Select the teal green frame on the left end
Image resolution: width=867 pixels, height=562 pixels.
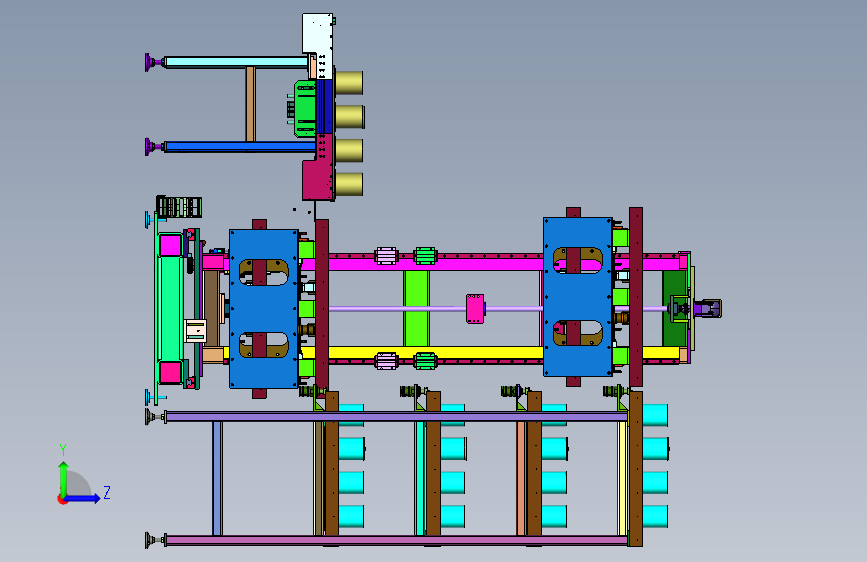[170, 310]
